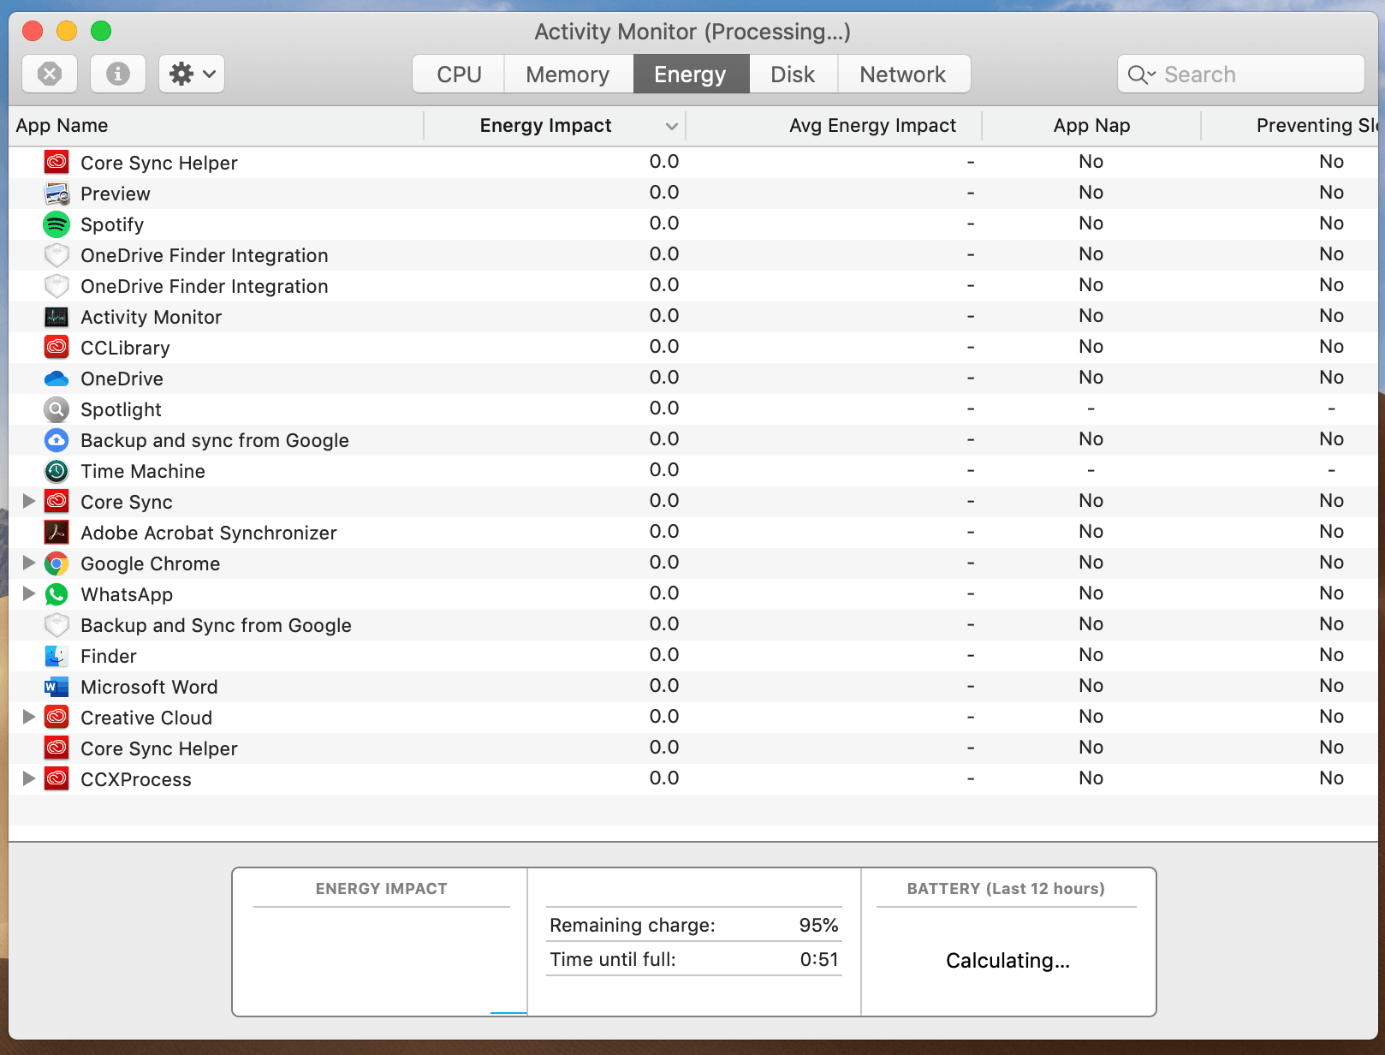Image resolution: width=1385 pixels, height=1055 pixels.
Task: Toggle Energy Impact column sort arrow
Action: pyautogui.click(x=672, y=126)
